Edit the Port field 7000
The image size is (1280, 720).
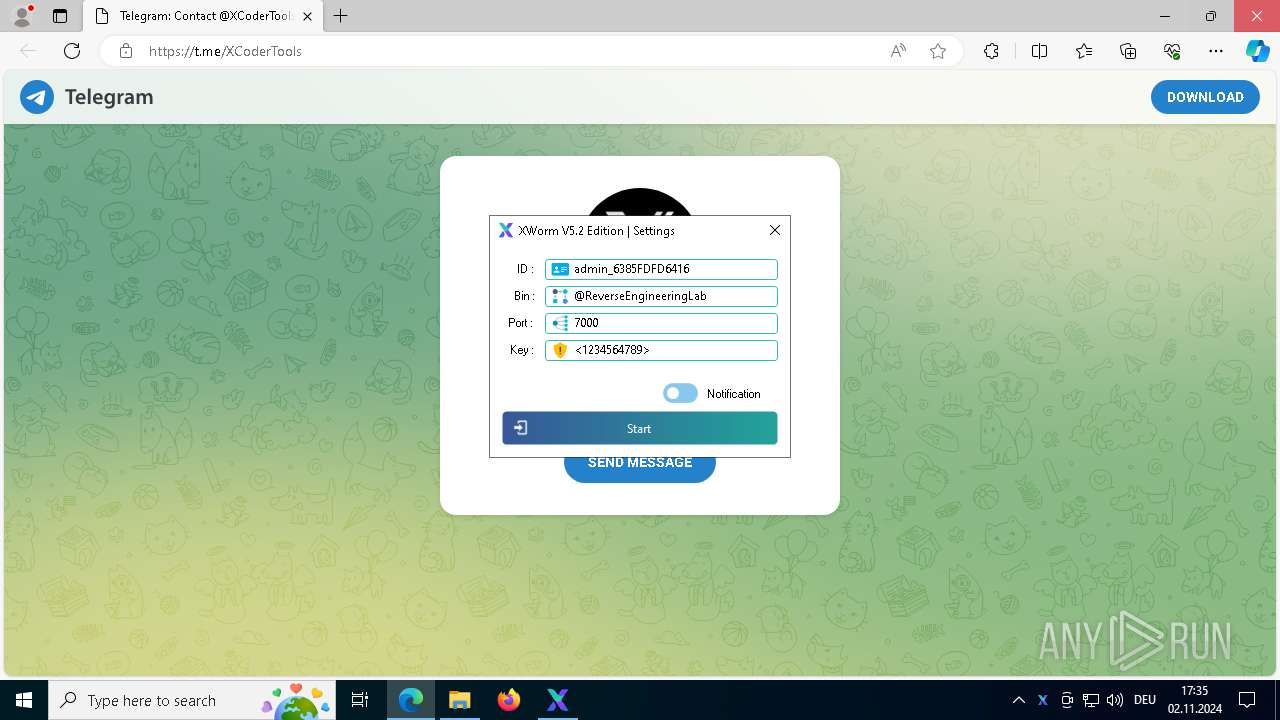(x=661, y=323)
